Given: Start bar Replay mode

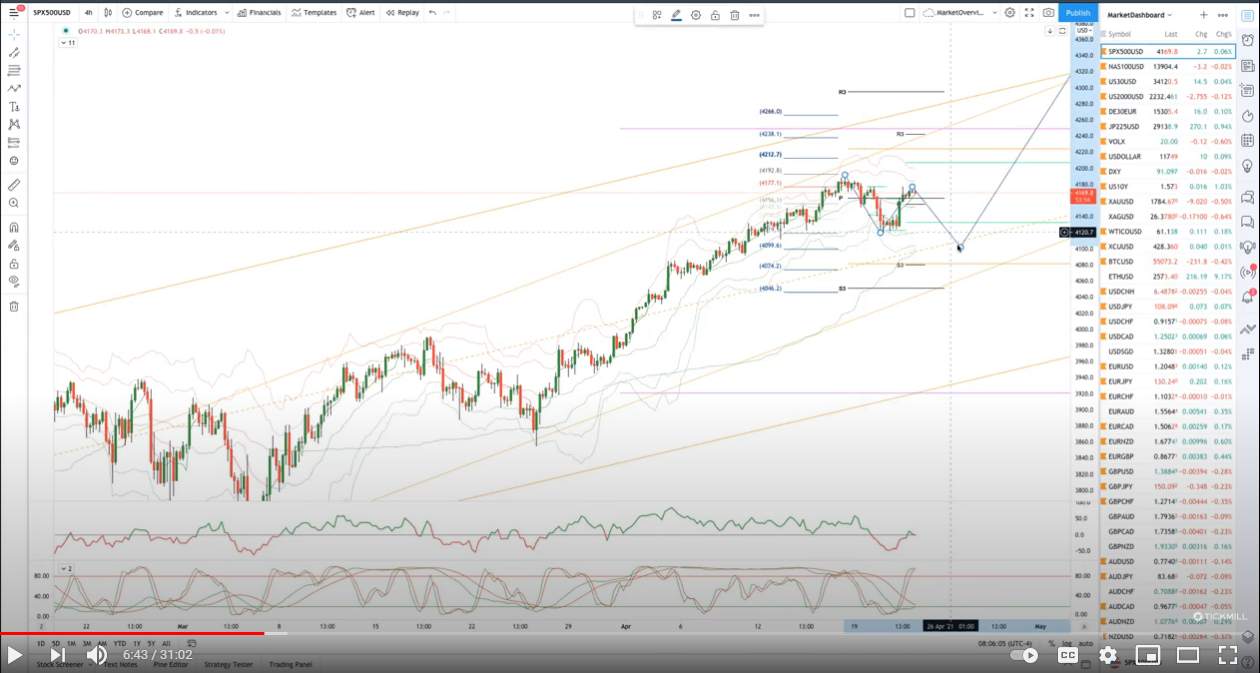Looking at the screenshot, I should [x=401, y=13].
